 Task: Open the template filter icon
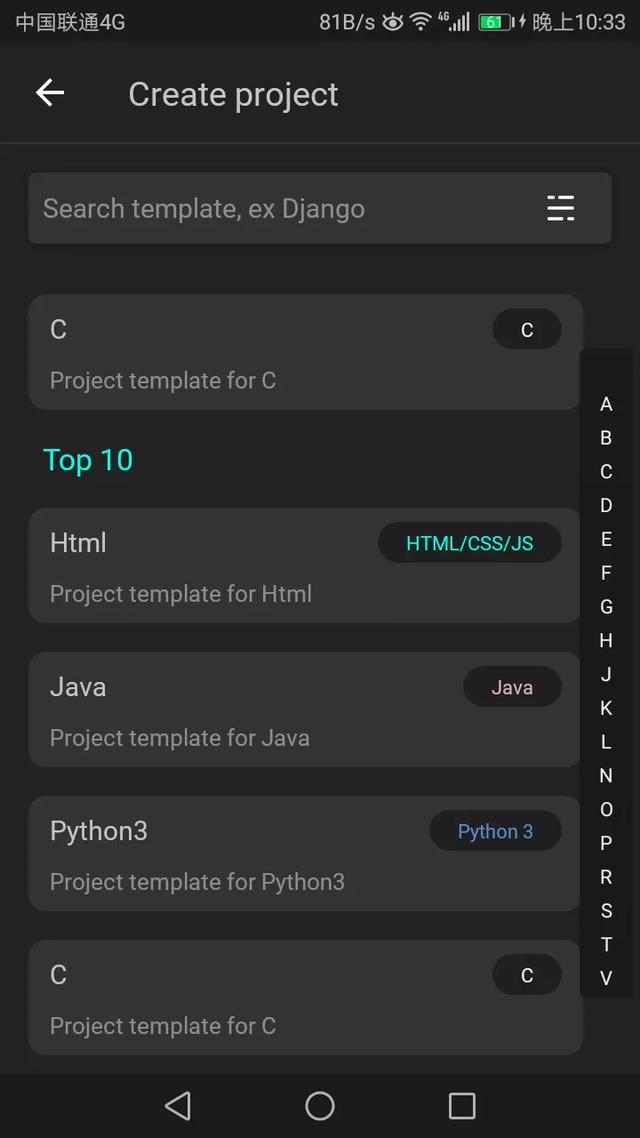[x=560, y=208]
